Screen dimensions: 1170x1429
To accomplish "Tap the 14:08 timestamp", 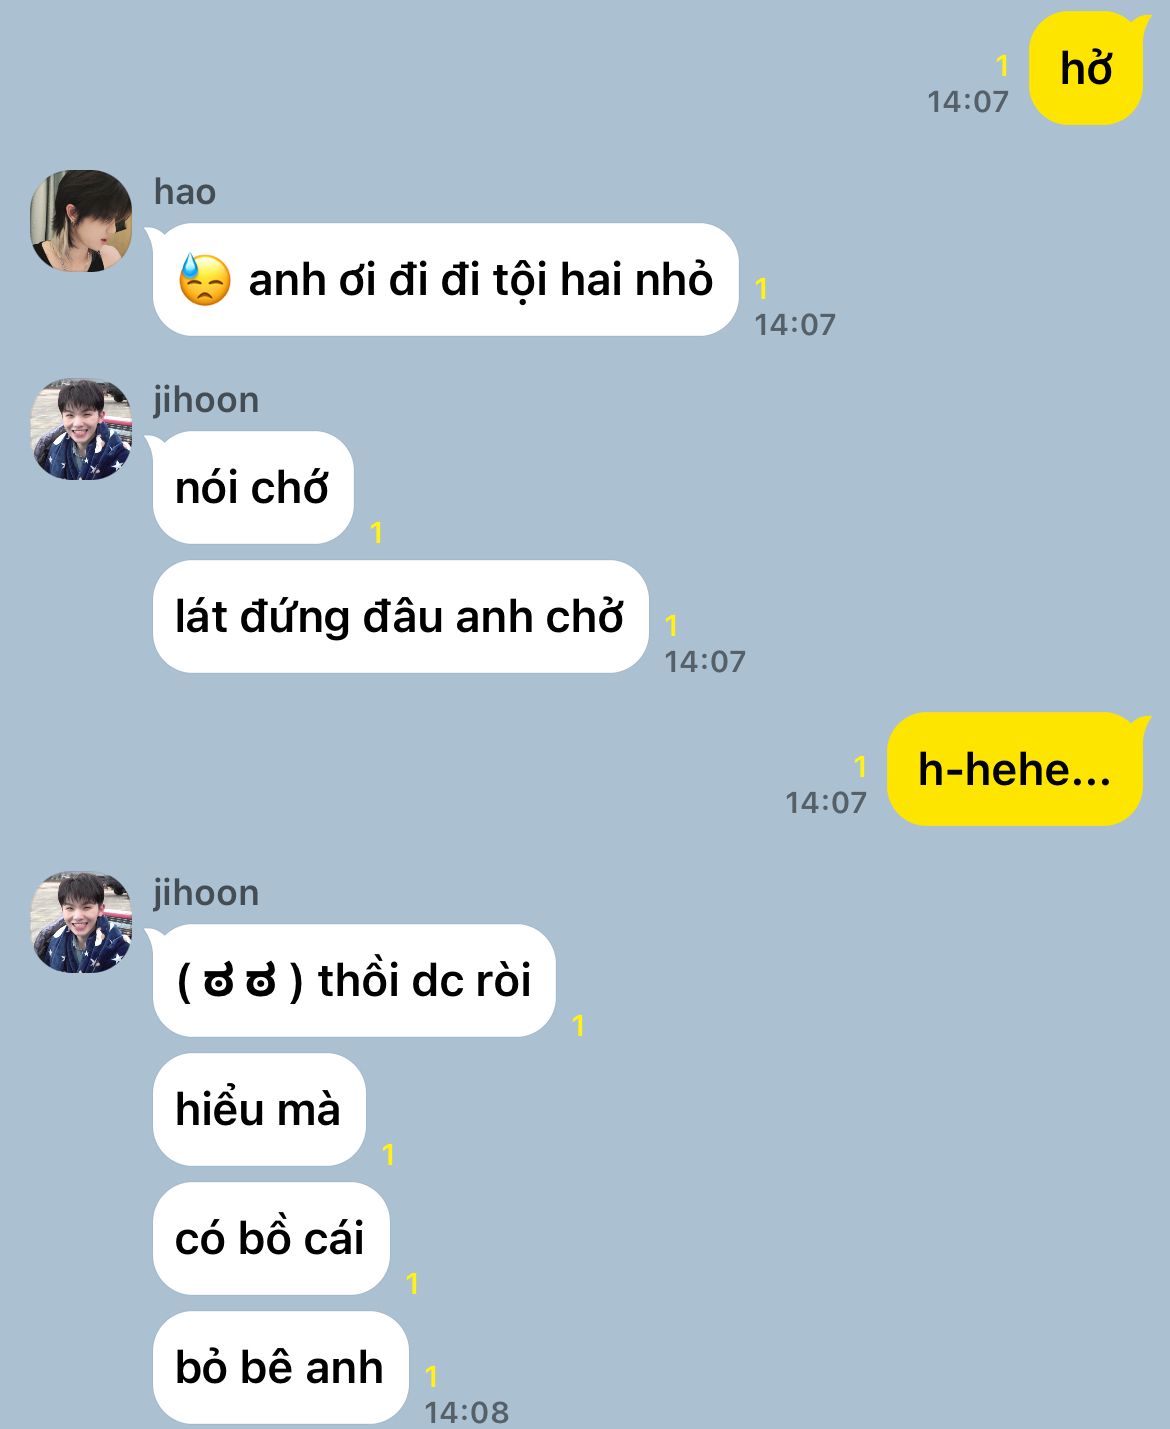I will pos(467,1412).
